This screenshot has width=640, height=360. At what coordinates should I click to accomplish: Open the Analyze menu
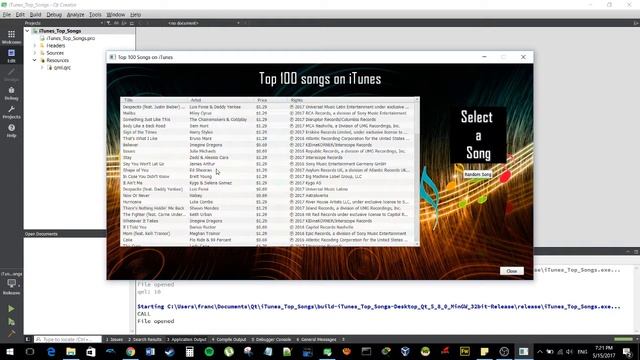coord(75,15)
